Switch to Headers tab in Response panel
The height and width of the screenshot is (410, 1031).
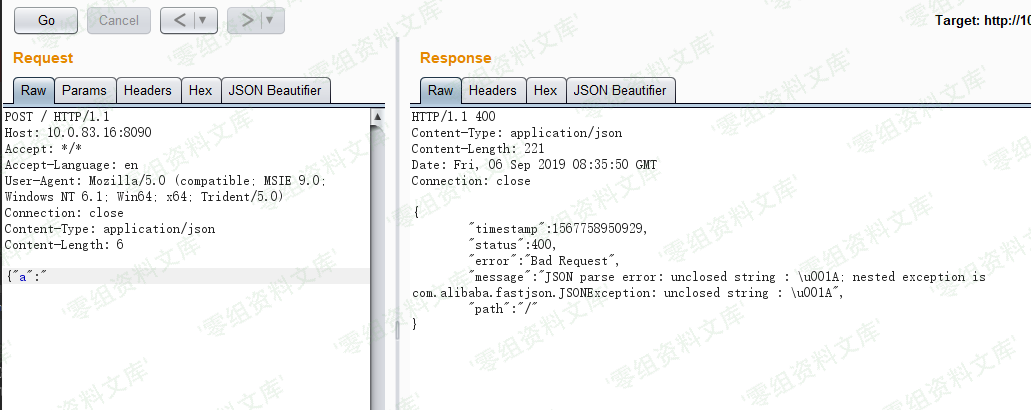click(x=493, y=90)
